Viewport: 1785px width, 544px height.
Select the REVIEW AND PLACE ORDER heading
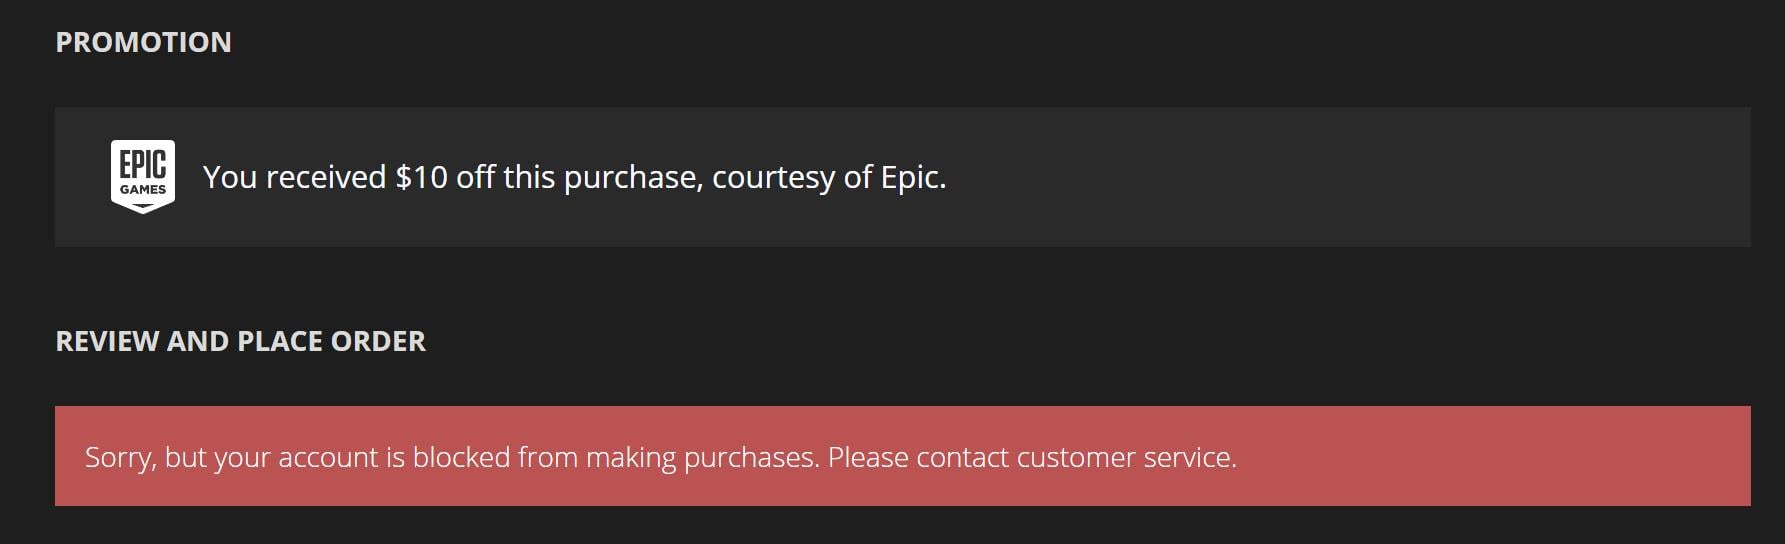coord(240,341)
